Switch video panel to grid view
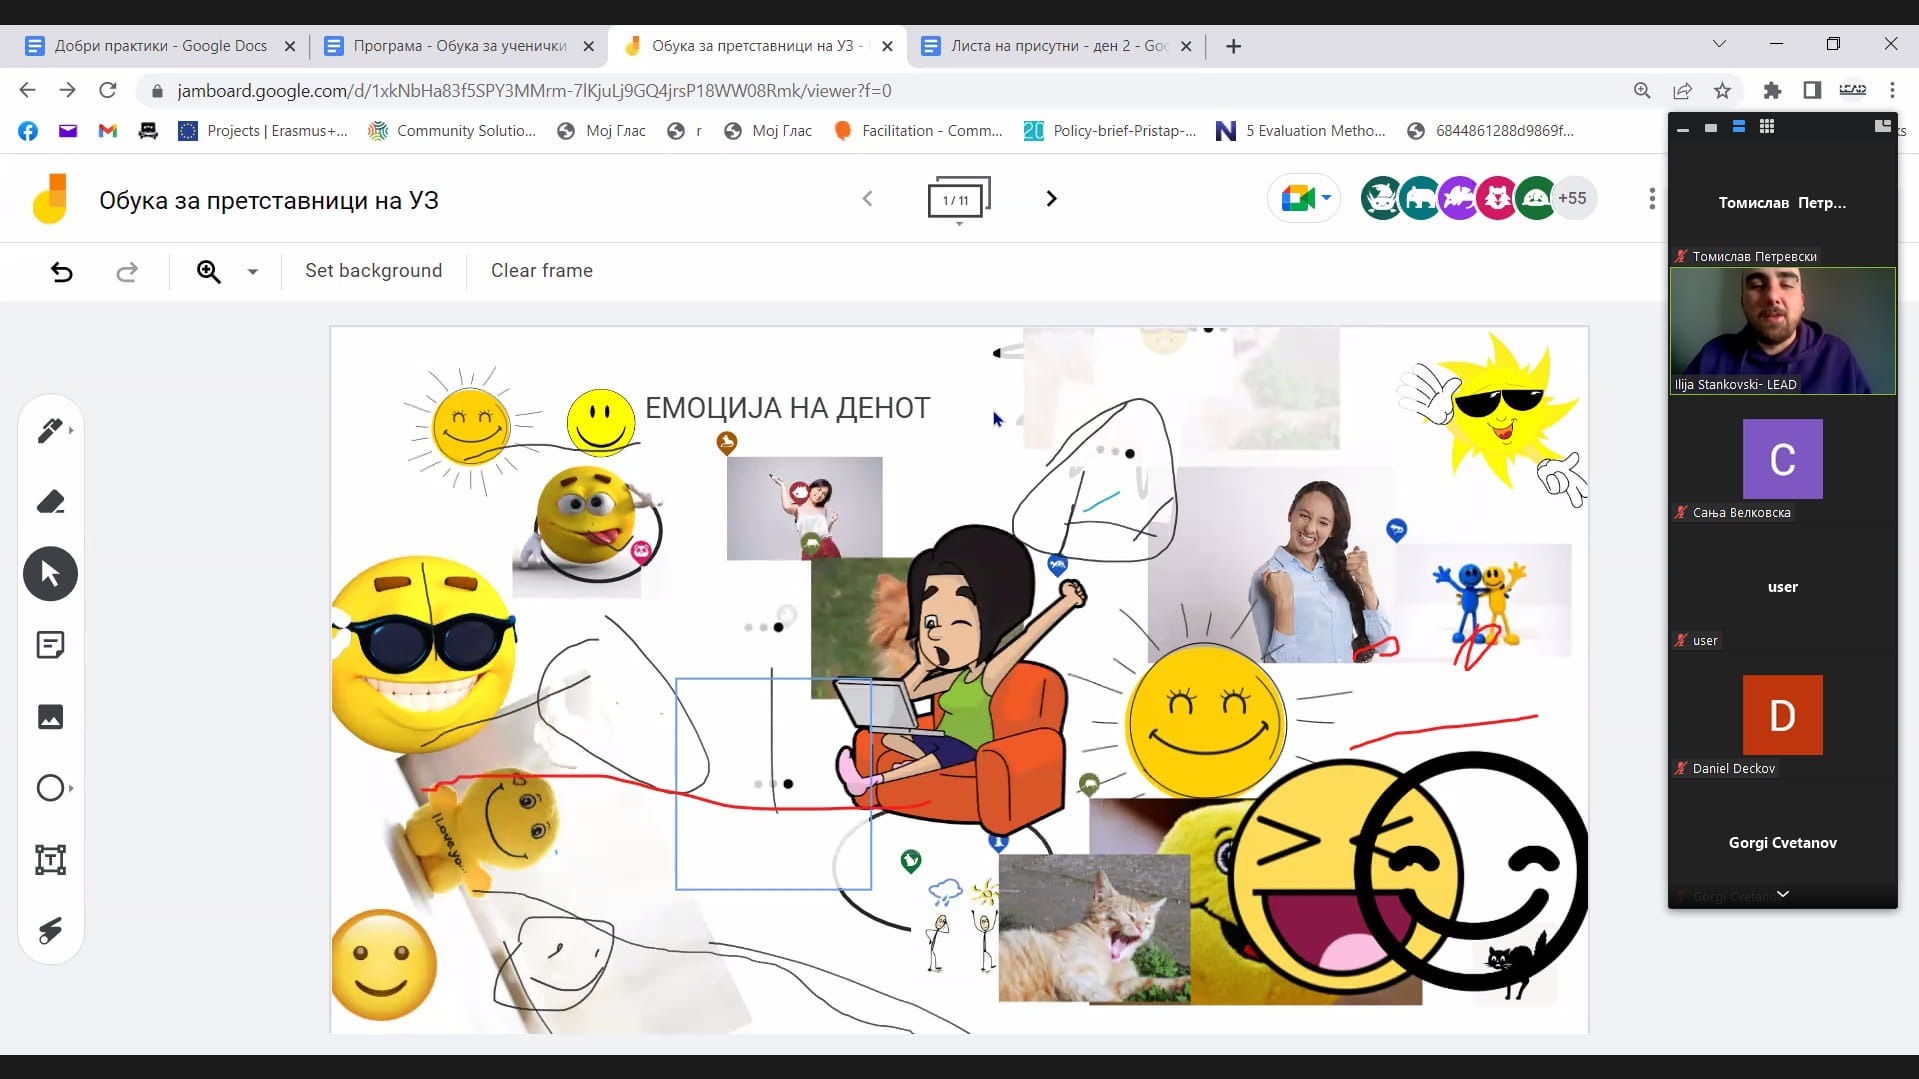The width and height of the screenshot is (1919, 1079). (1767, 127)
